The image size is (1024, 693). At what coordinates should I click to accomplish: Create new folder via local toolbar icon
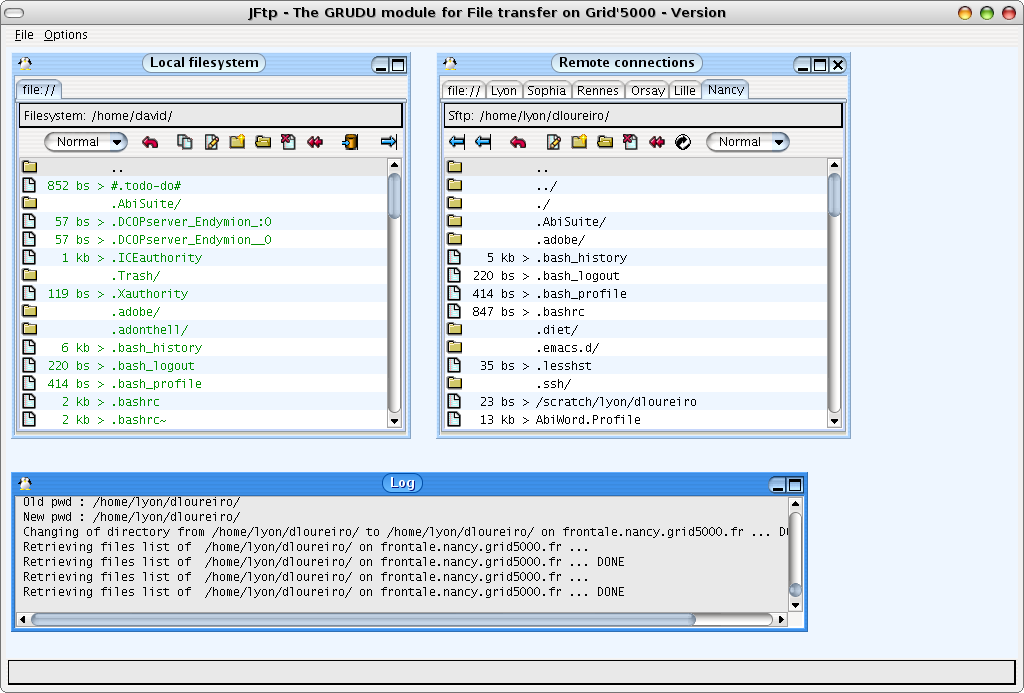237,142
